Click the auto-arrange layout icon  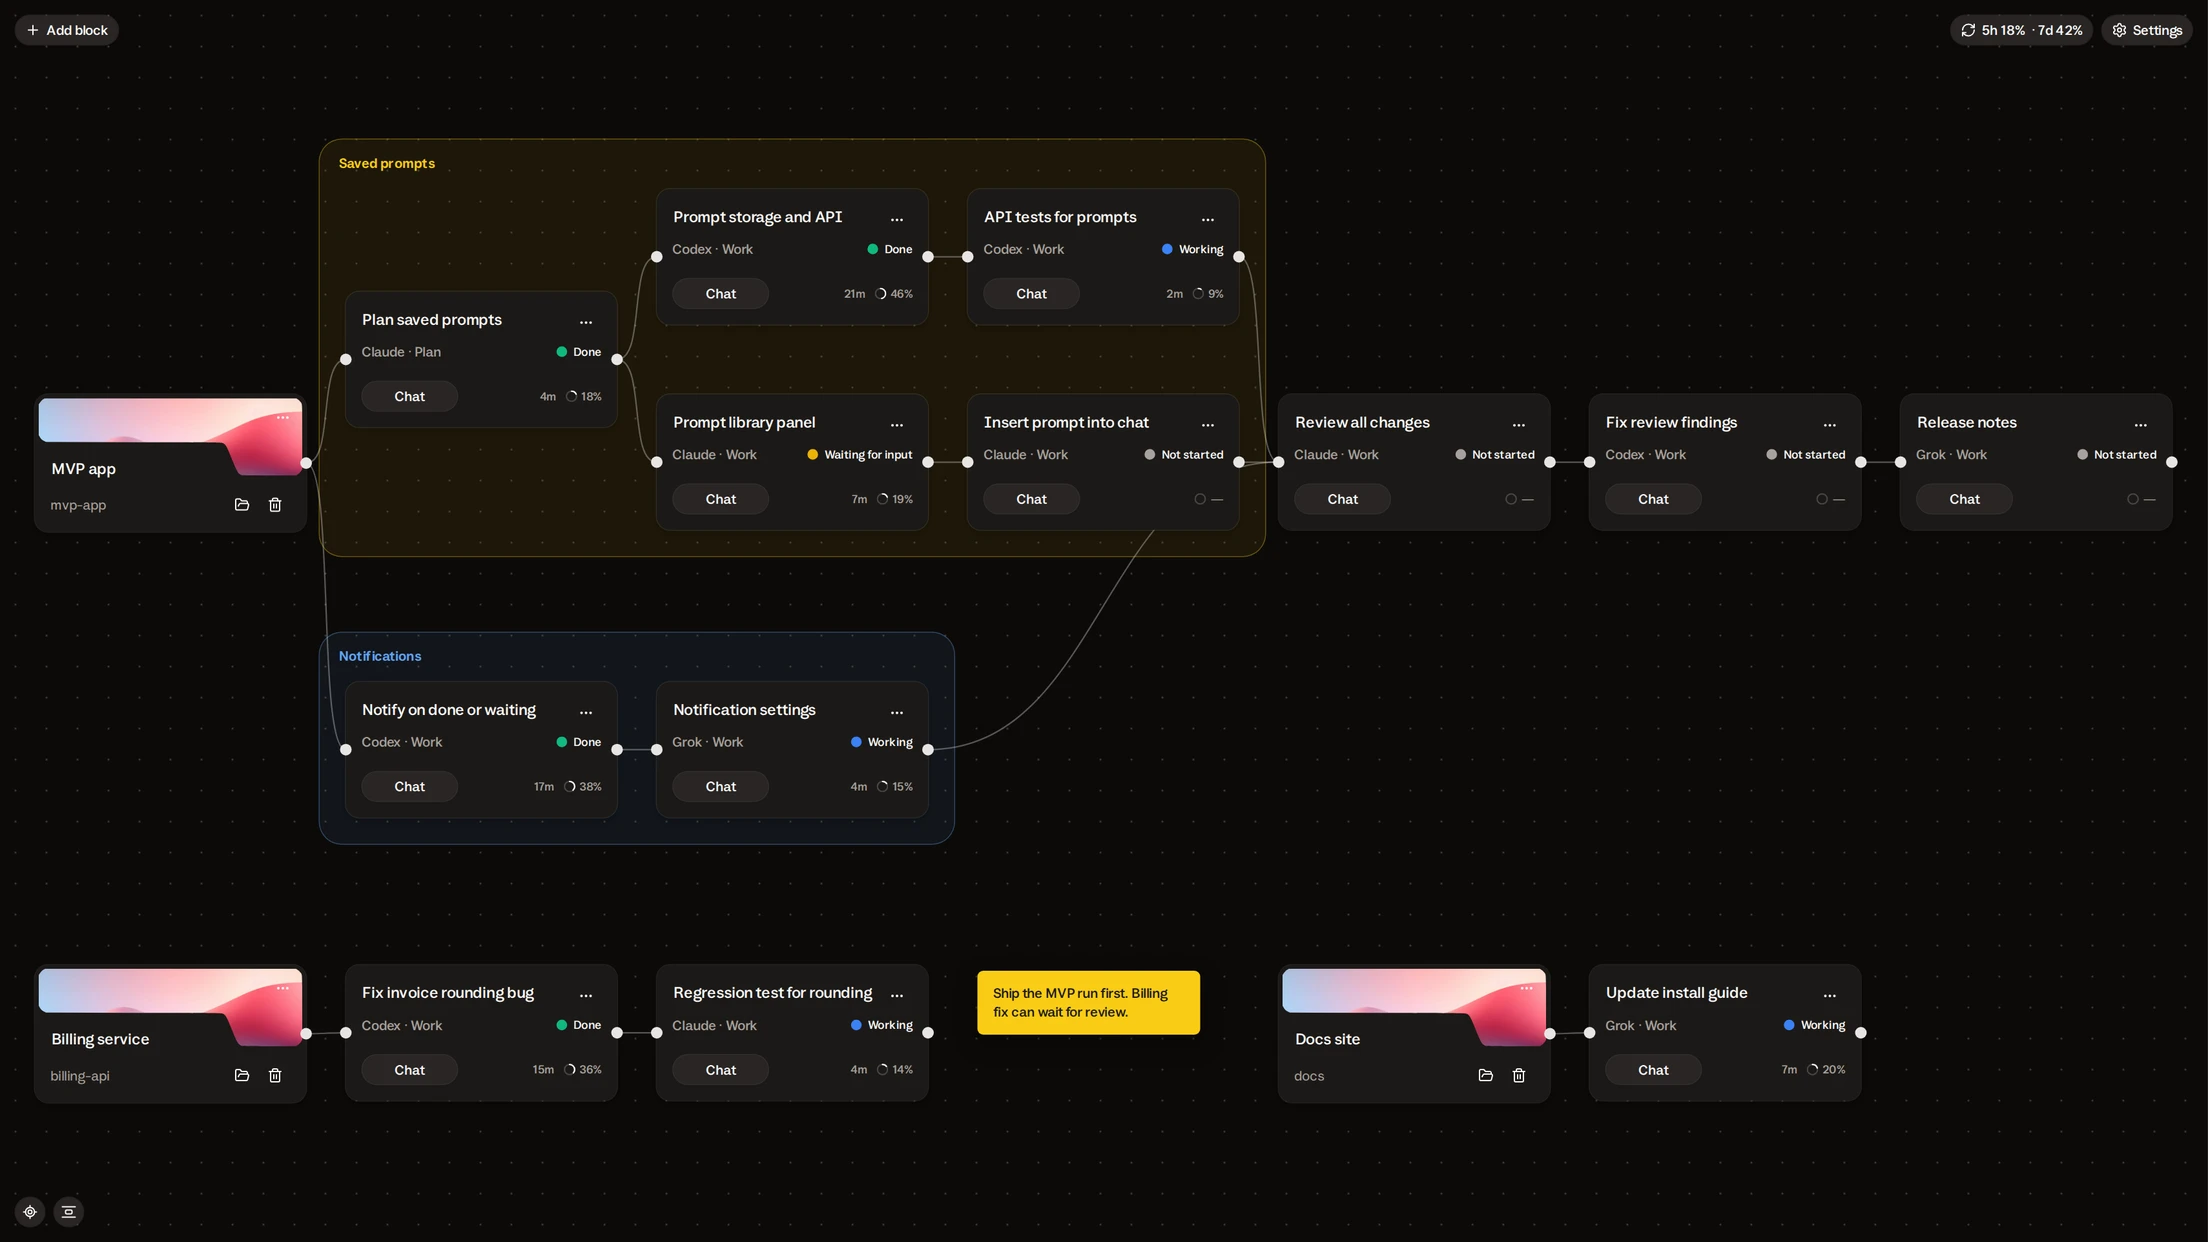tap(69, 1212)
